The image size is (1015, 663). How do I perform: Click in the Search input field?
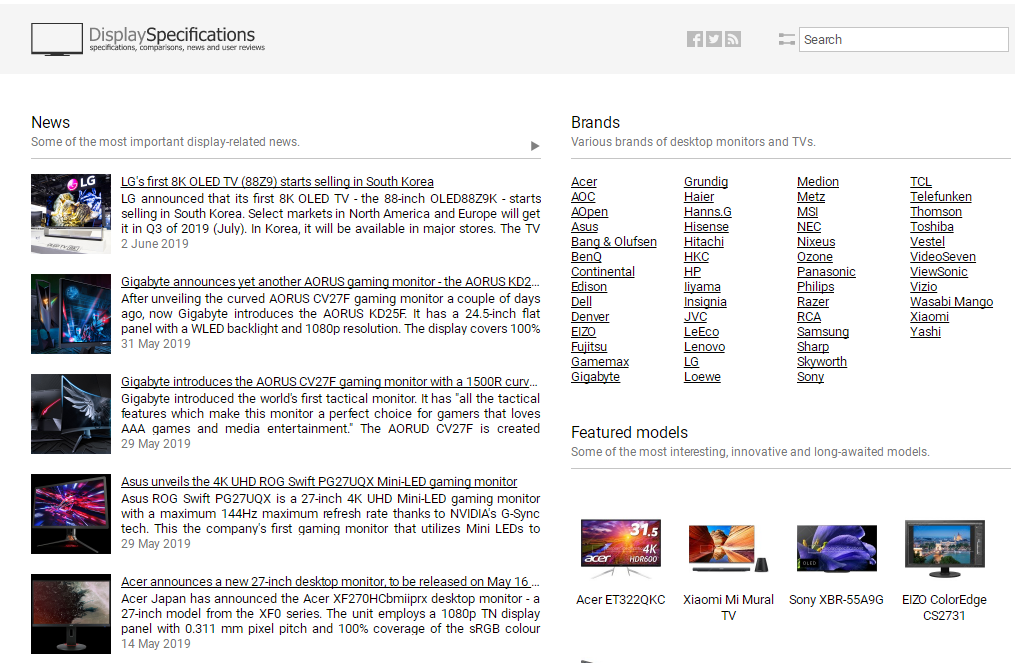904,39
